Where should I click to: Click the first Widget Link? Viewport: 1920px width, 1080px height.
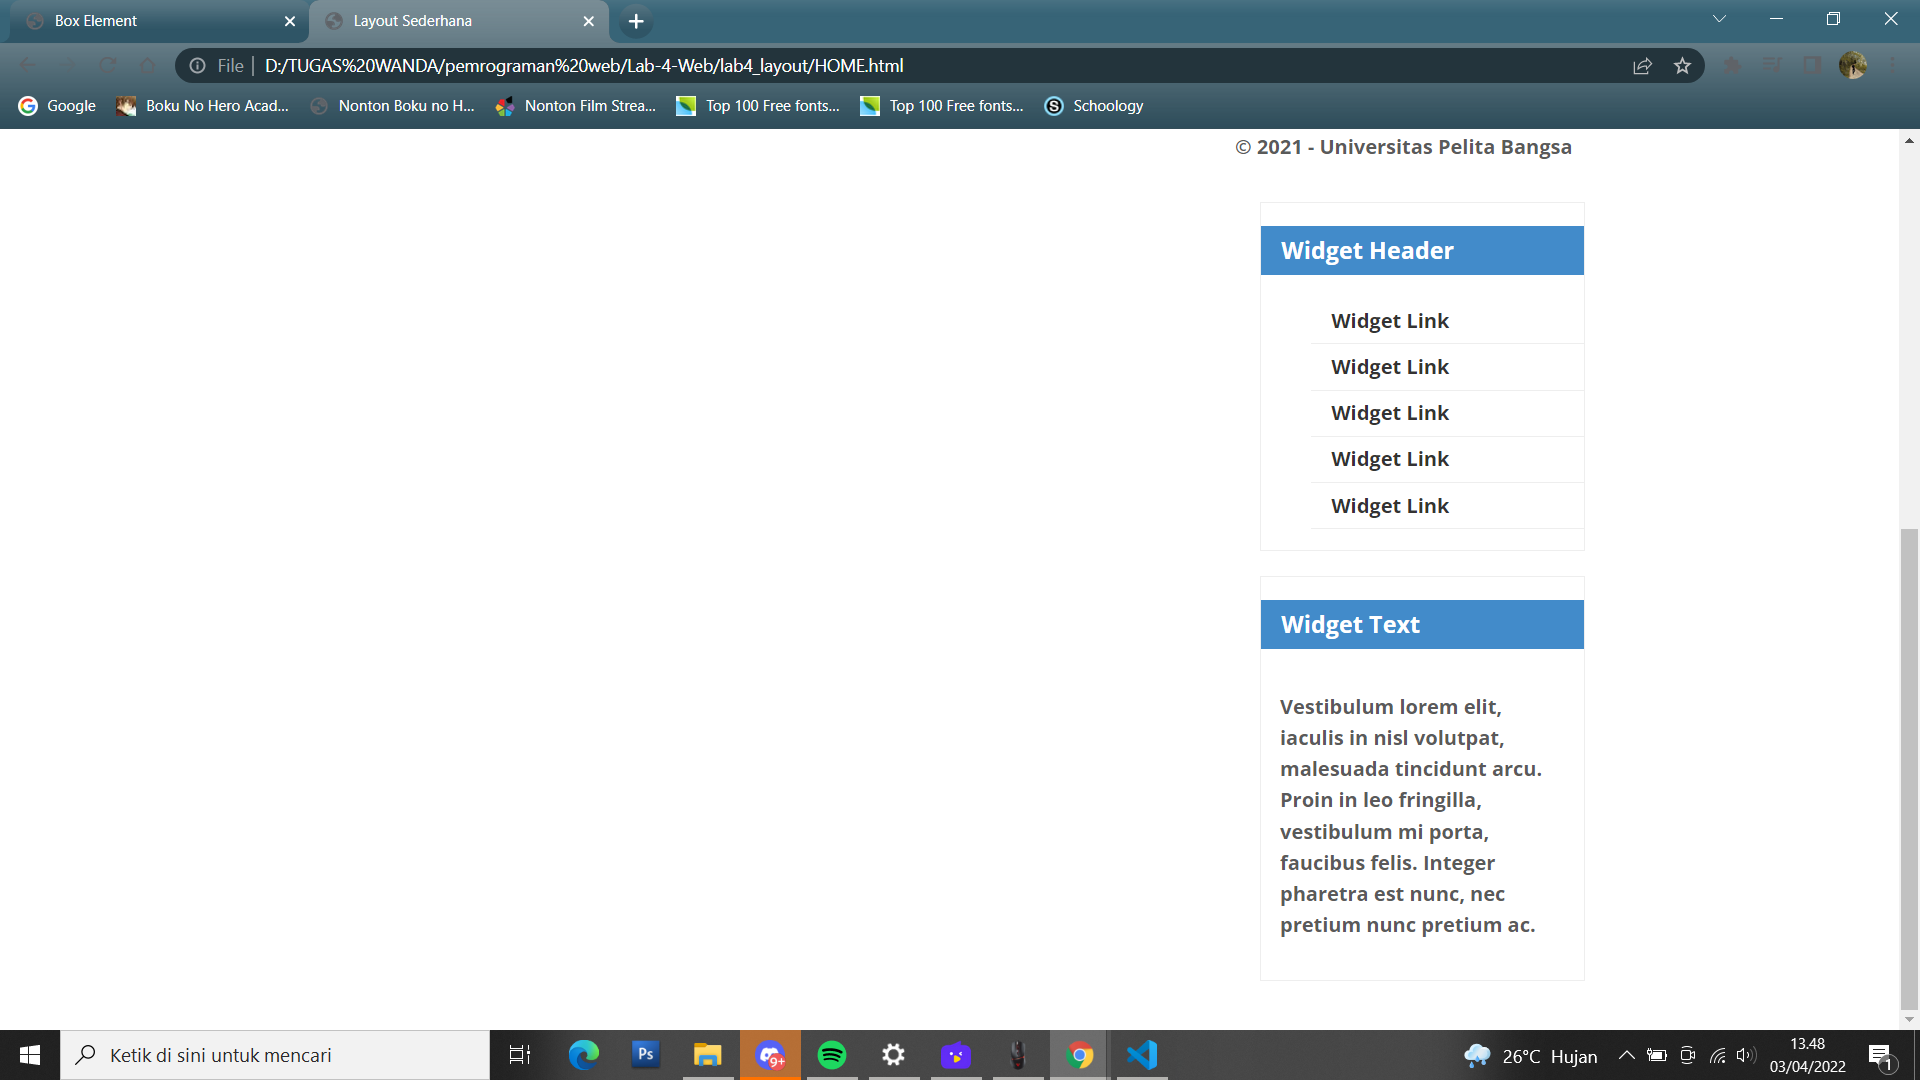pyautogui.click(x=1389, y=321)
